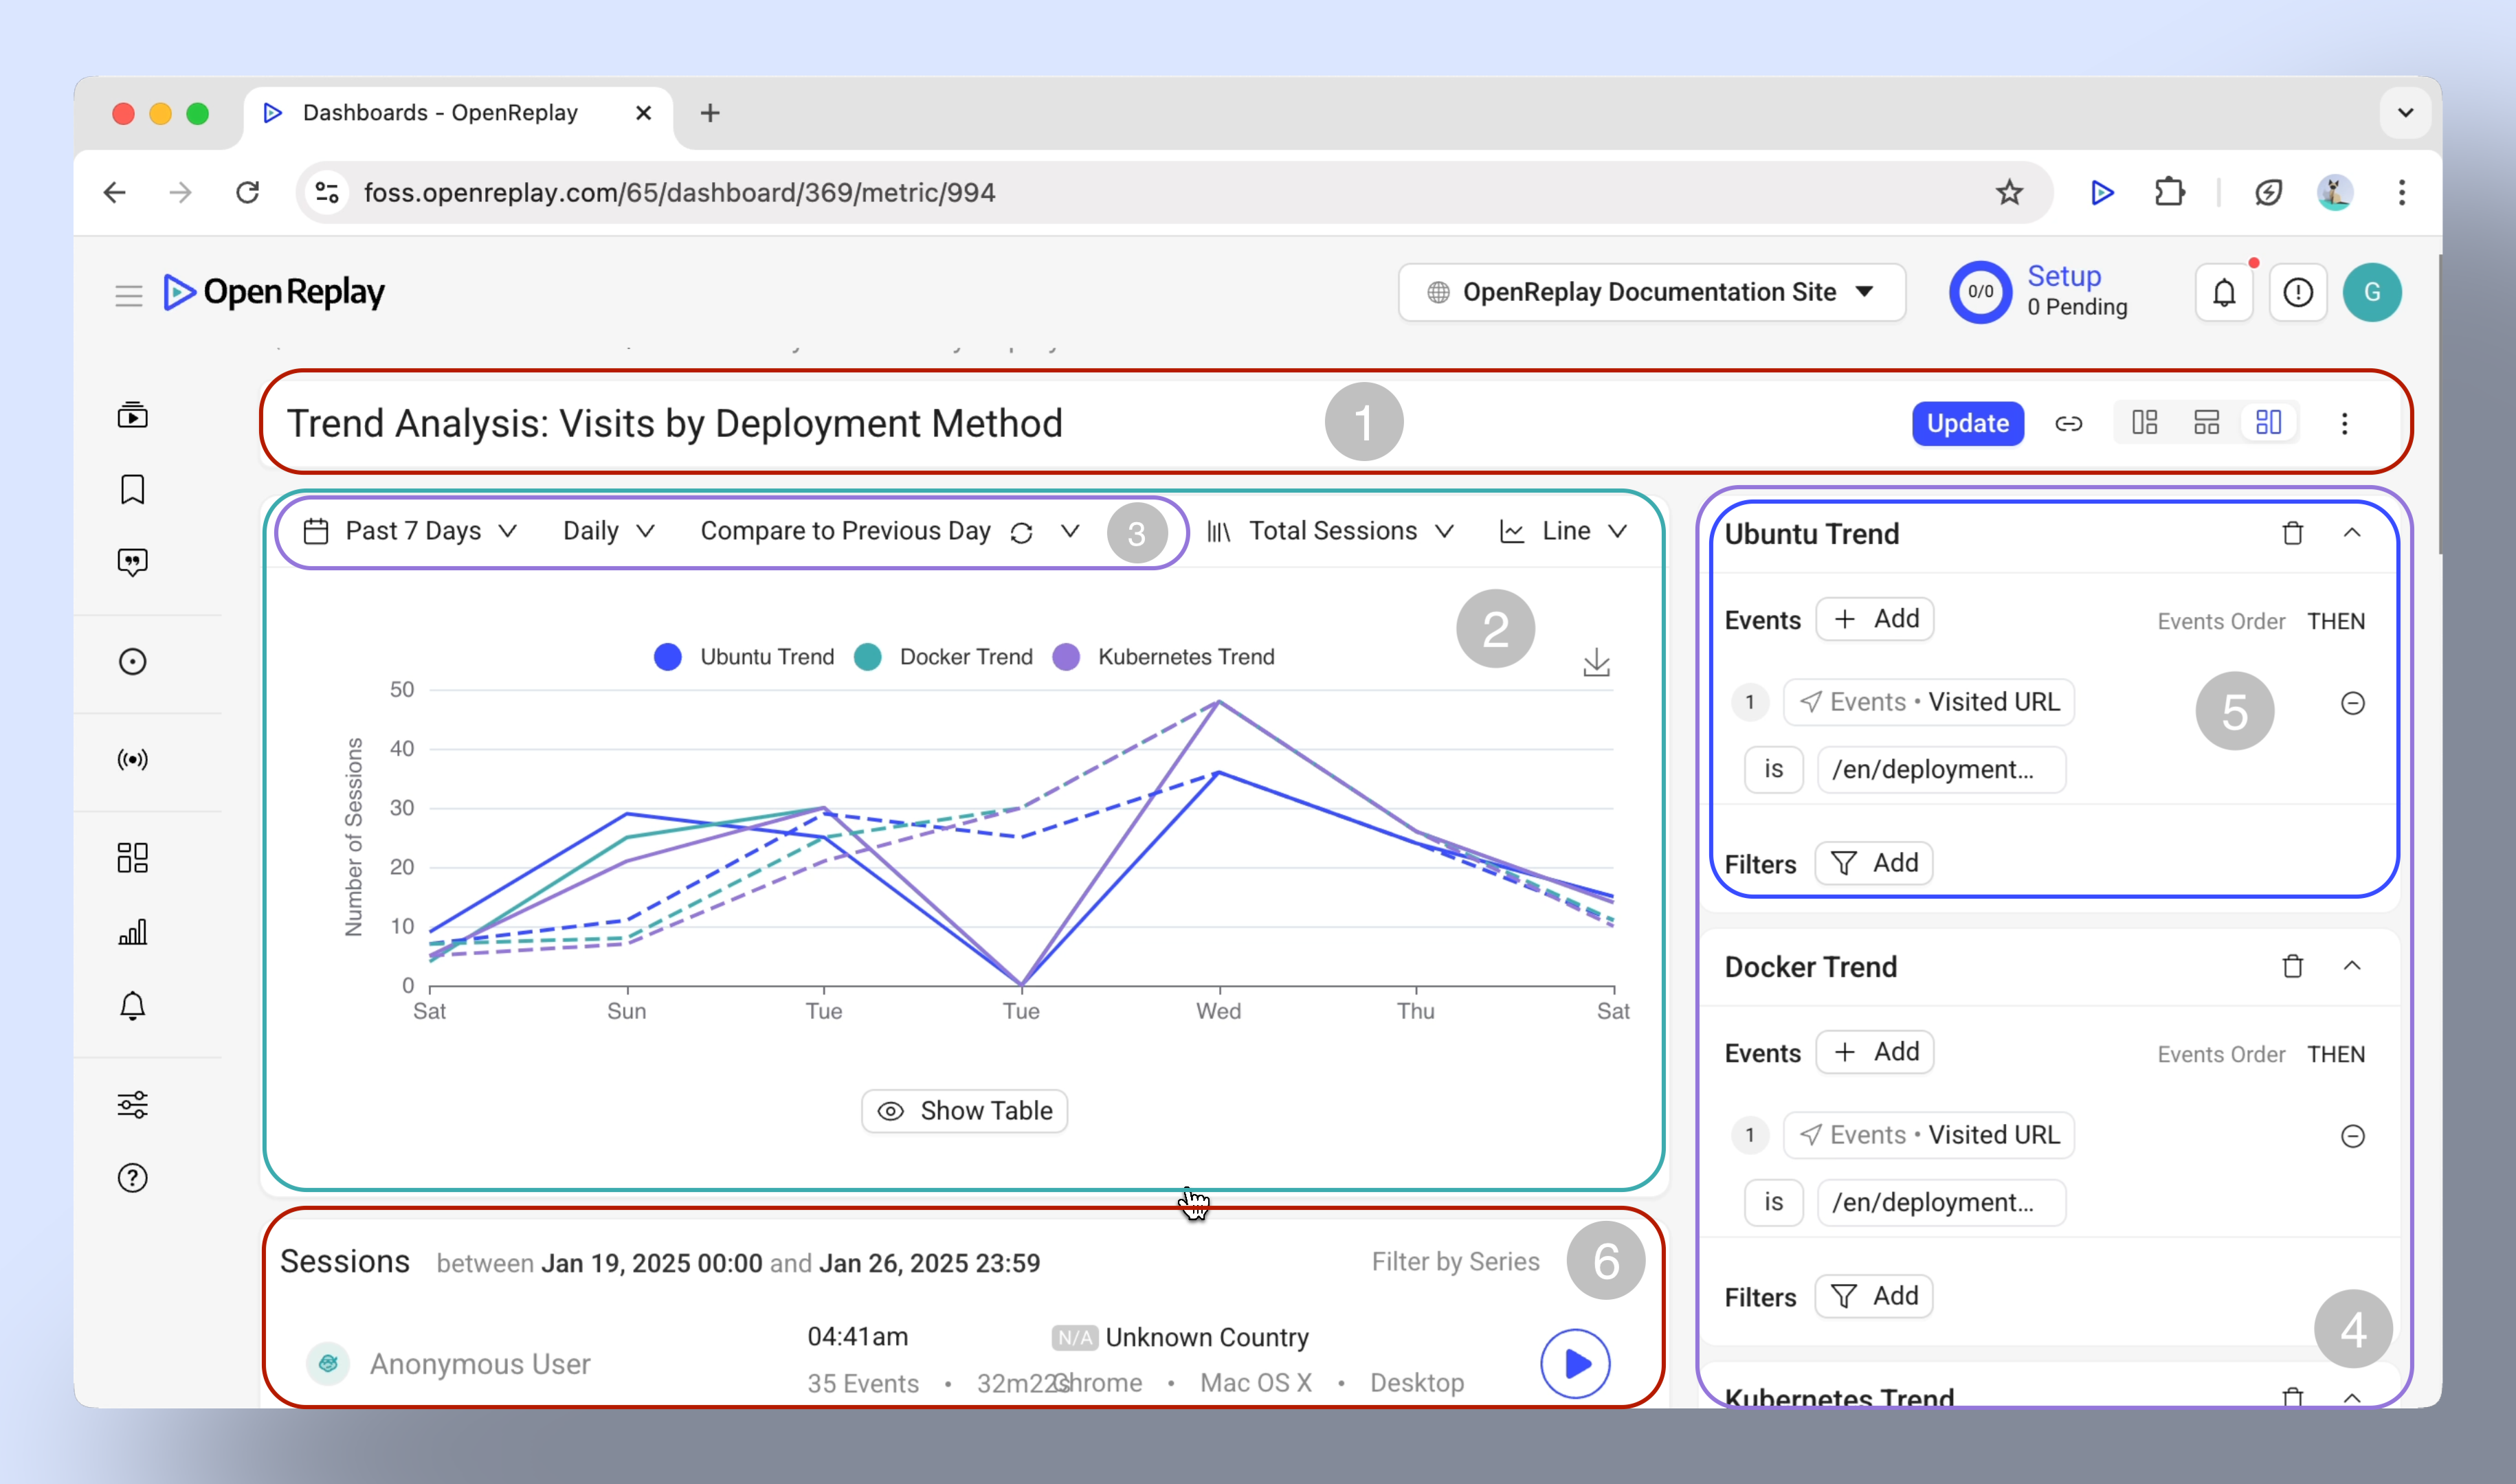Open Alerts bell icon in left sidebar
Viewport: 2516px width, 1484px height.
pos(132,1006)
